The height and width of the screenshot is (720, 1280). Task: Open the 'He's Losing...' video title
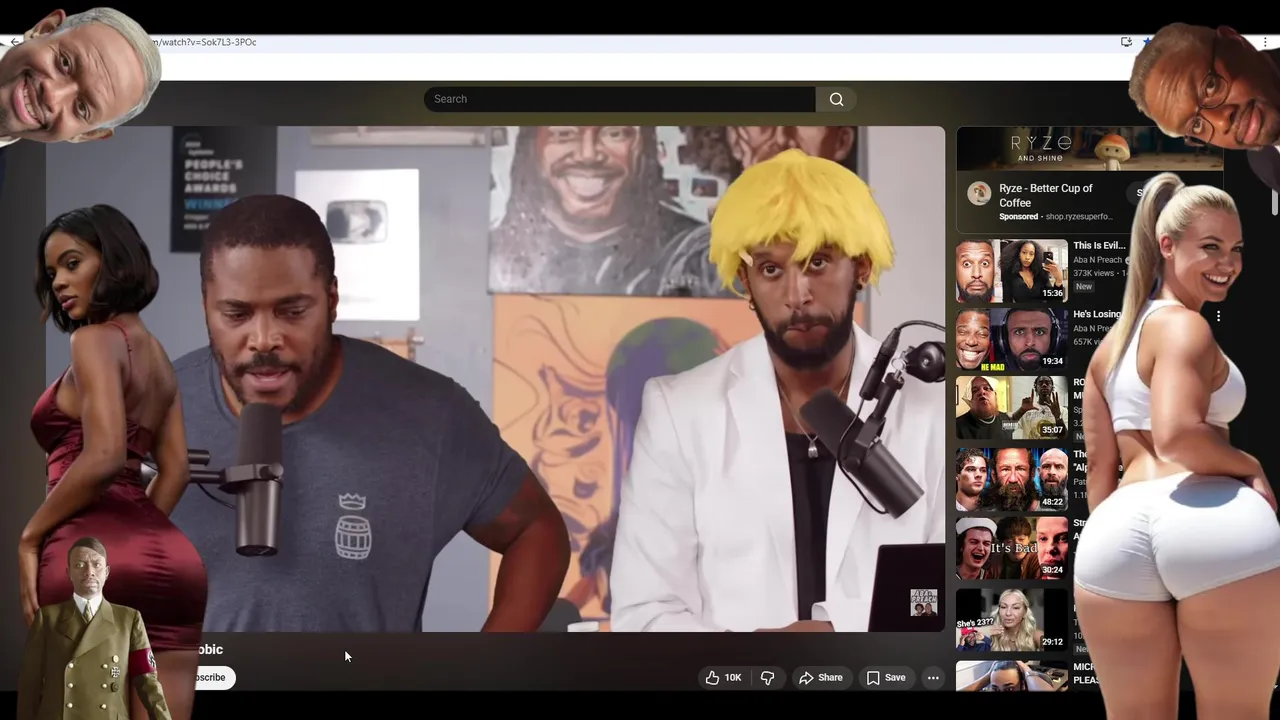1097,314
